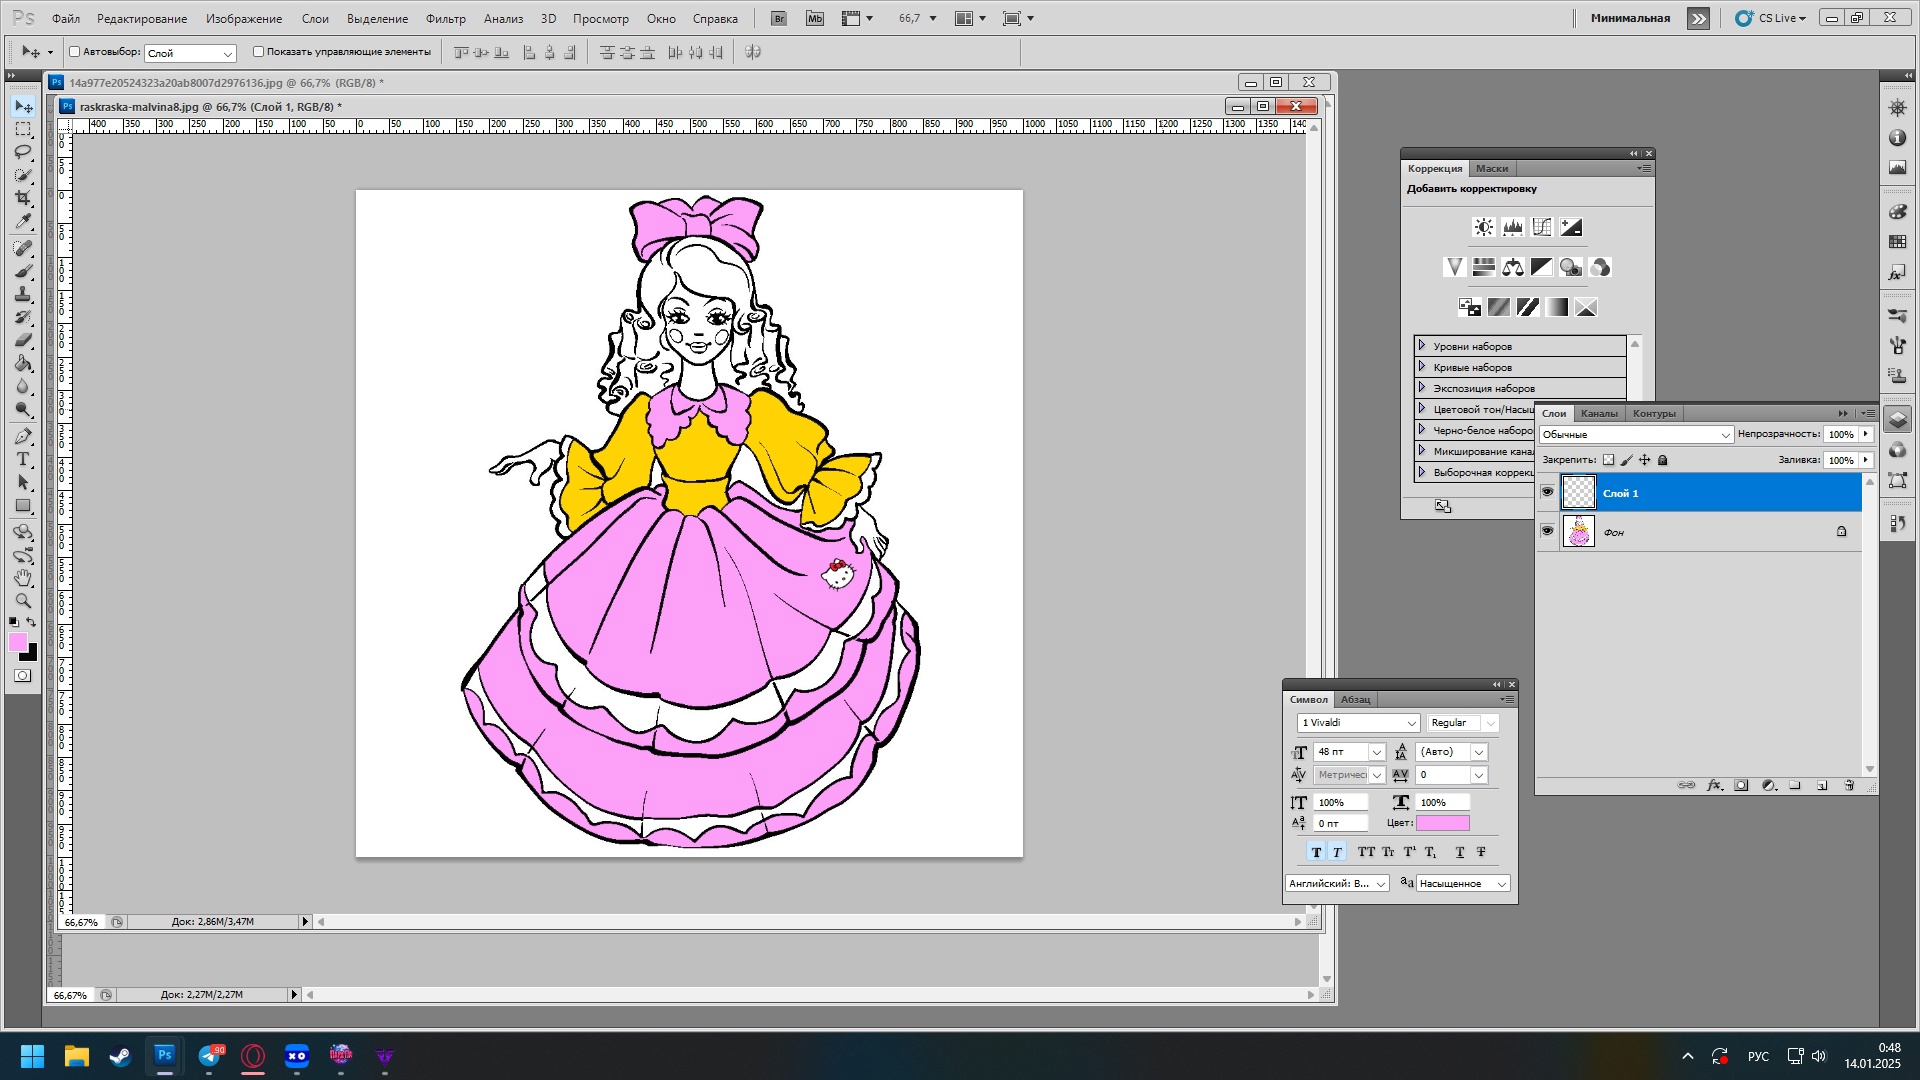Image resolution: width=1920 pixels, height=1080 pixels.
Task: Switch to the Каналы tab
Action: tap(1598, 413)
